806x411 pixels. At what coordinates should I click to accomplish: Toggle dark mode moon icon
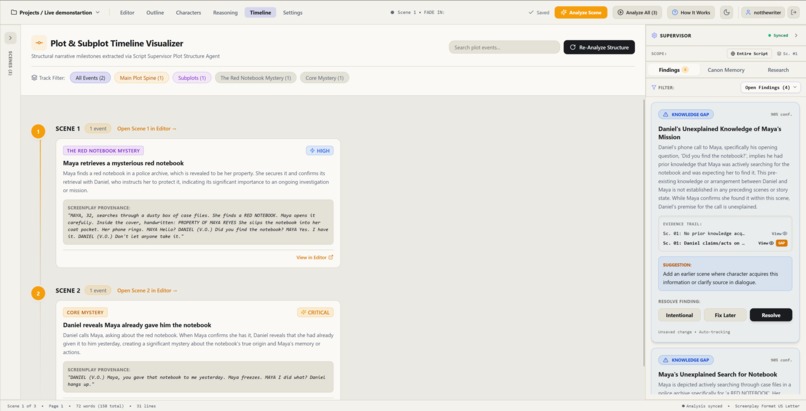(x=726, y=12)
